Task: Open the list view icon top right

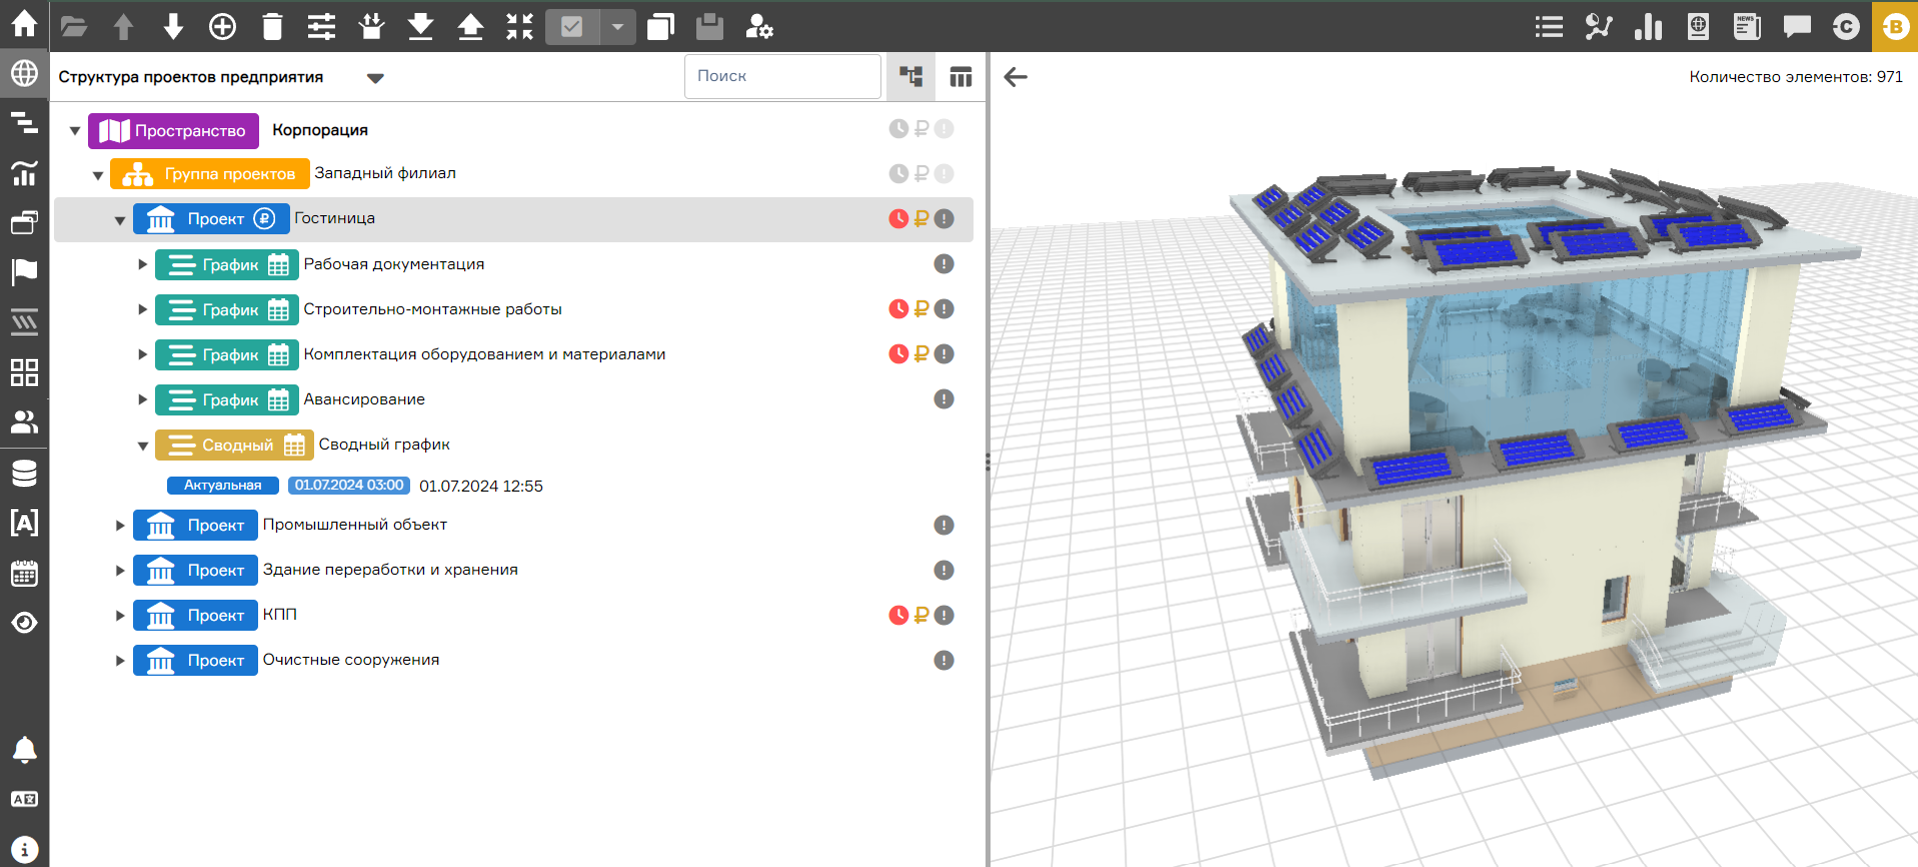Action: click(1549, 26)
